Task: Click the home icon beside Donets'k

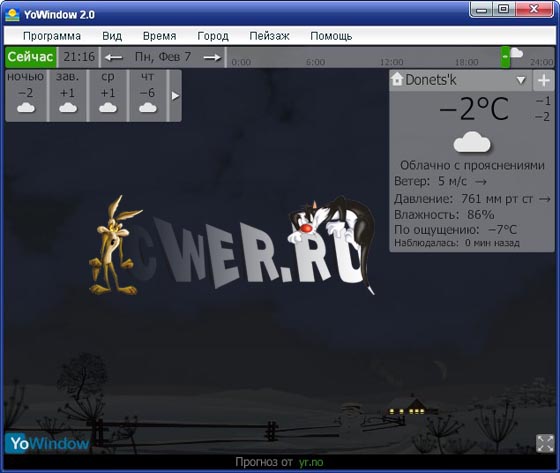Action: pyautogui.click(x=397, y=79)
